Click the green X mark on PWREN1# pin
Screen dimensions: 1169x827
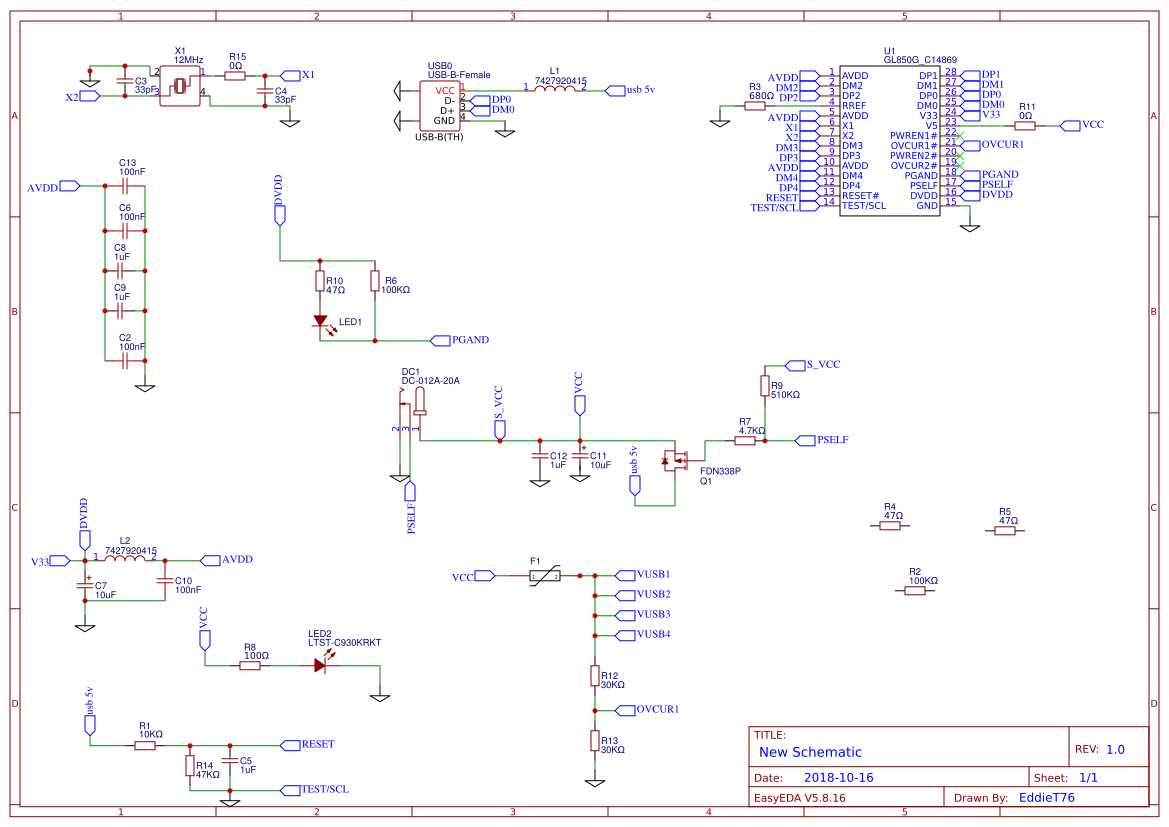coord(959,136)
